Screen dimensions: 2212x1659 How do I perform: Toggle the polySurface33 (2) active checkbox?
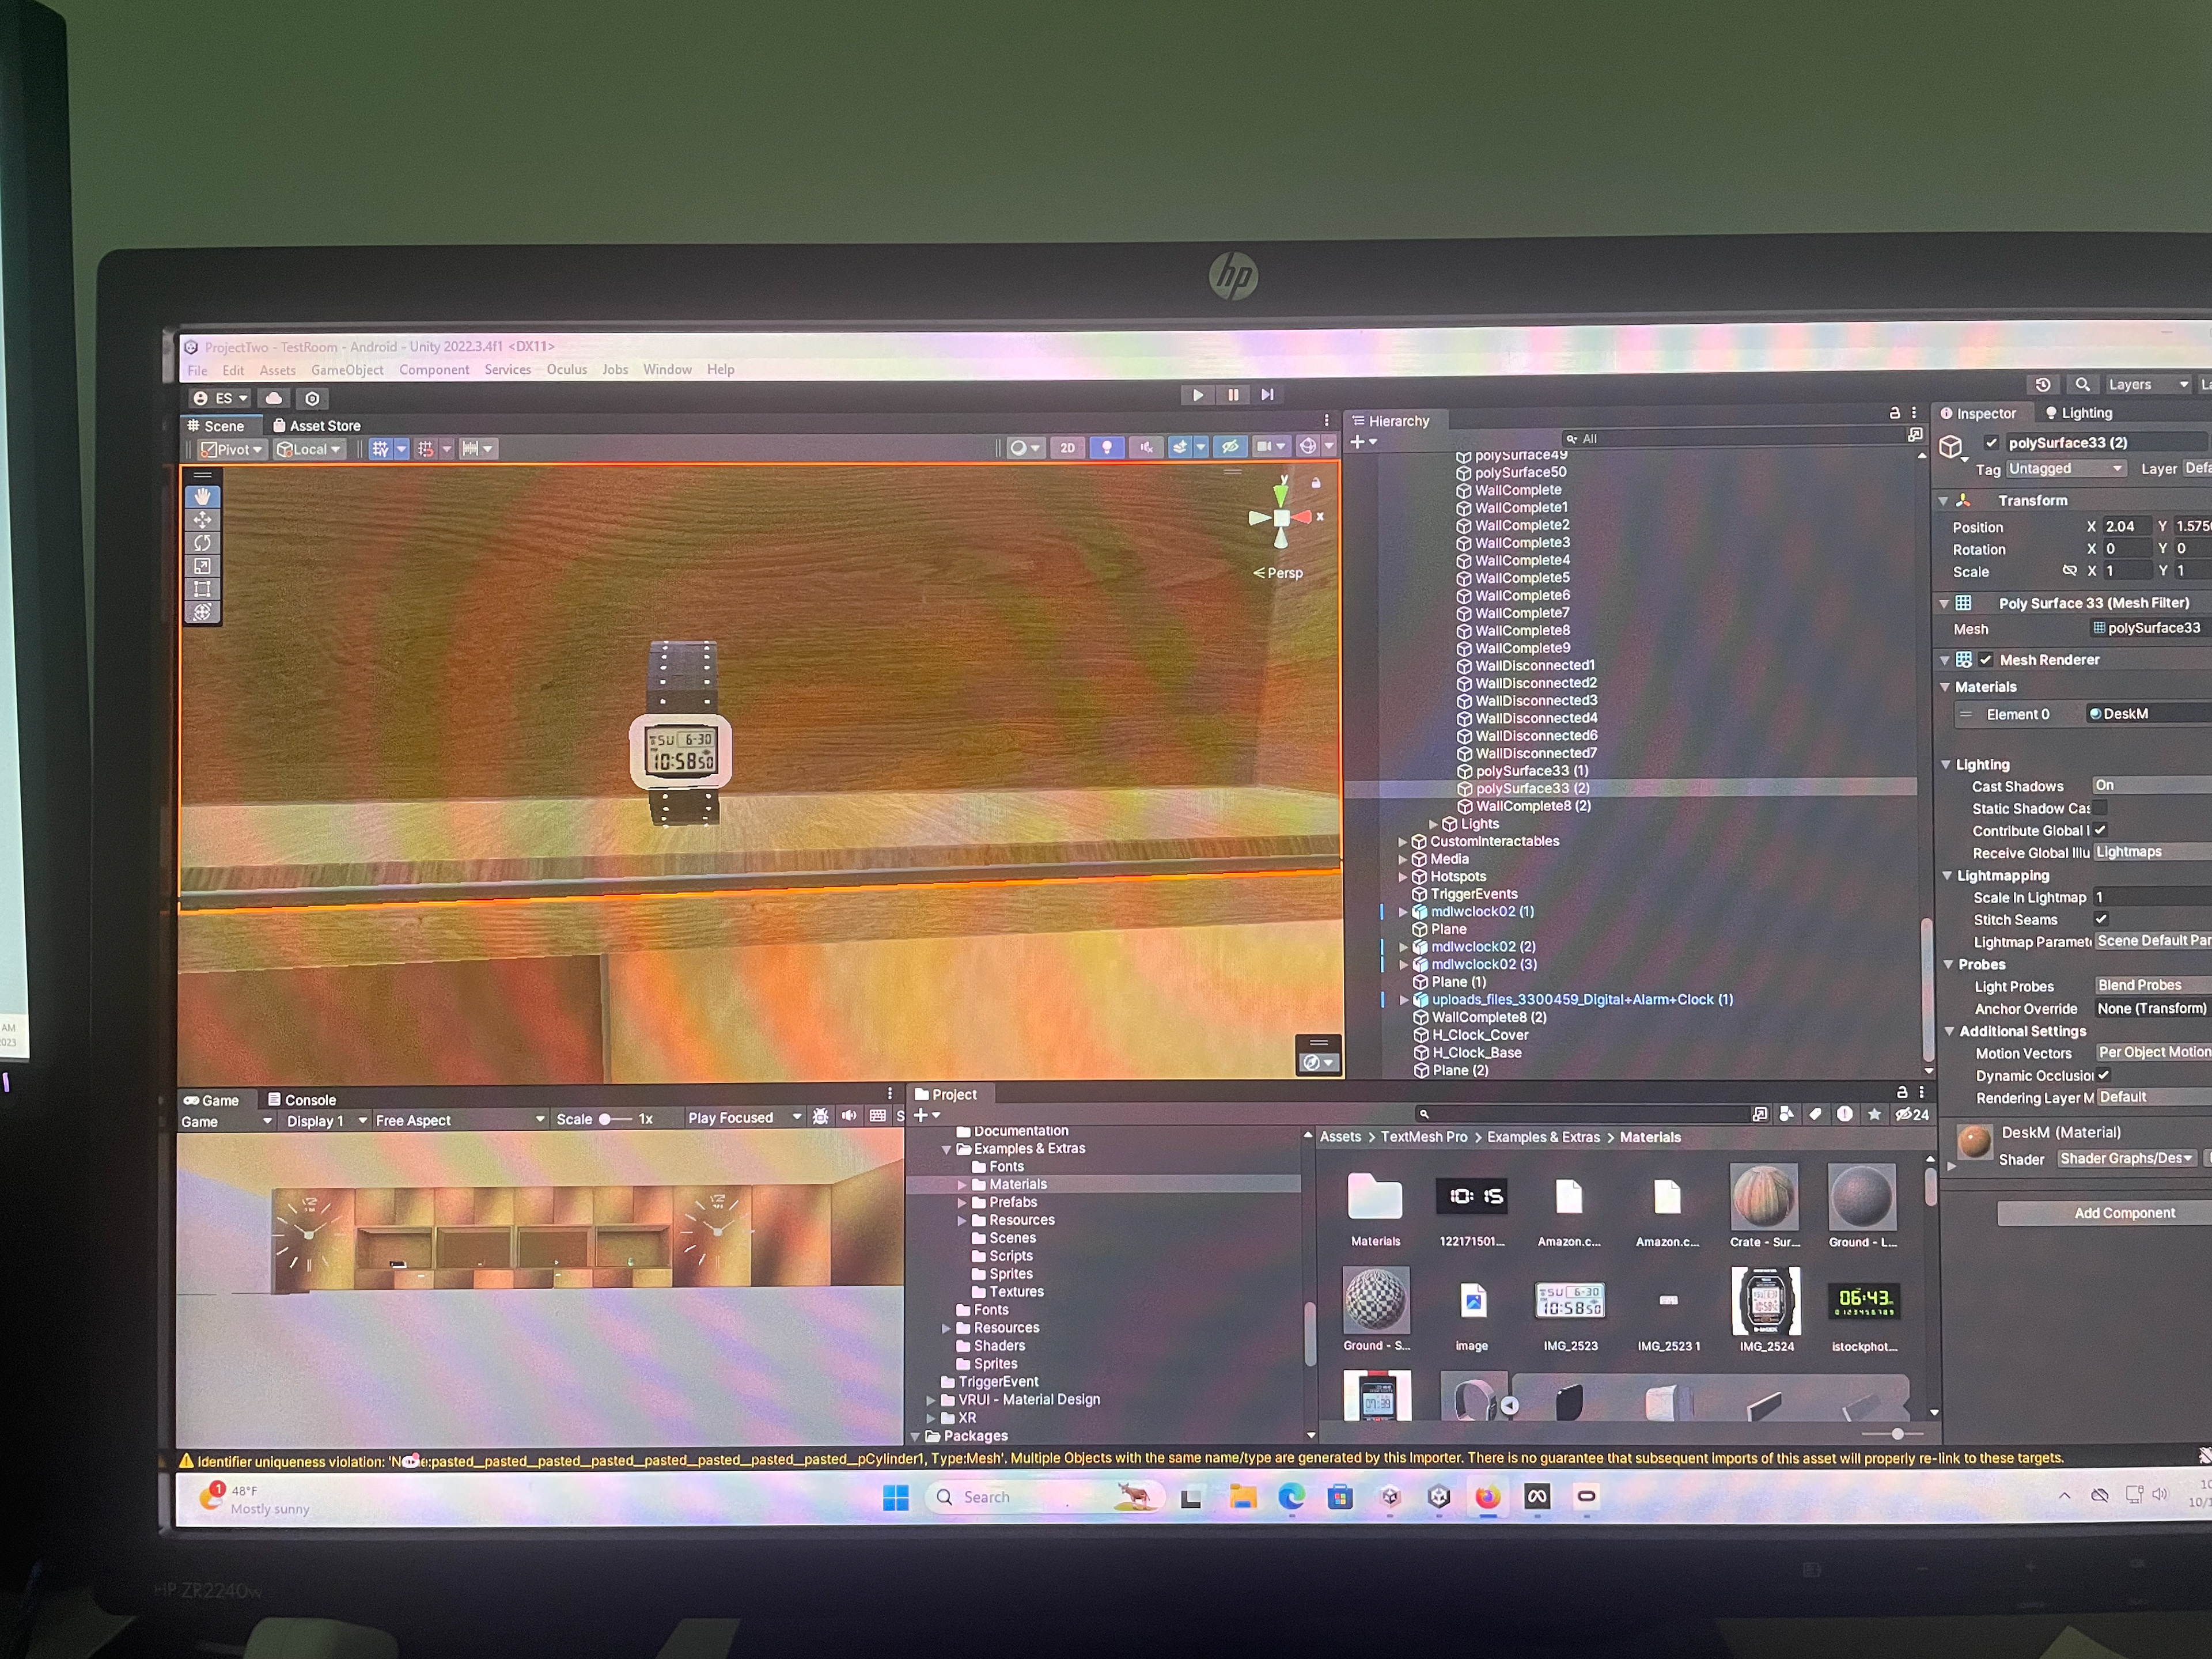[1991, 443]
